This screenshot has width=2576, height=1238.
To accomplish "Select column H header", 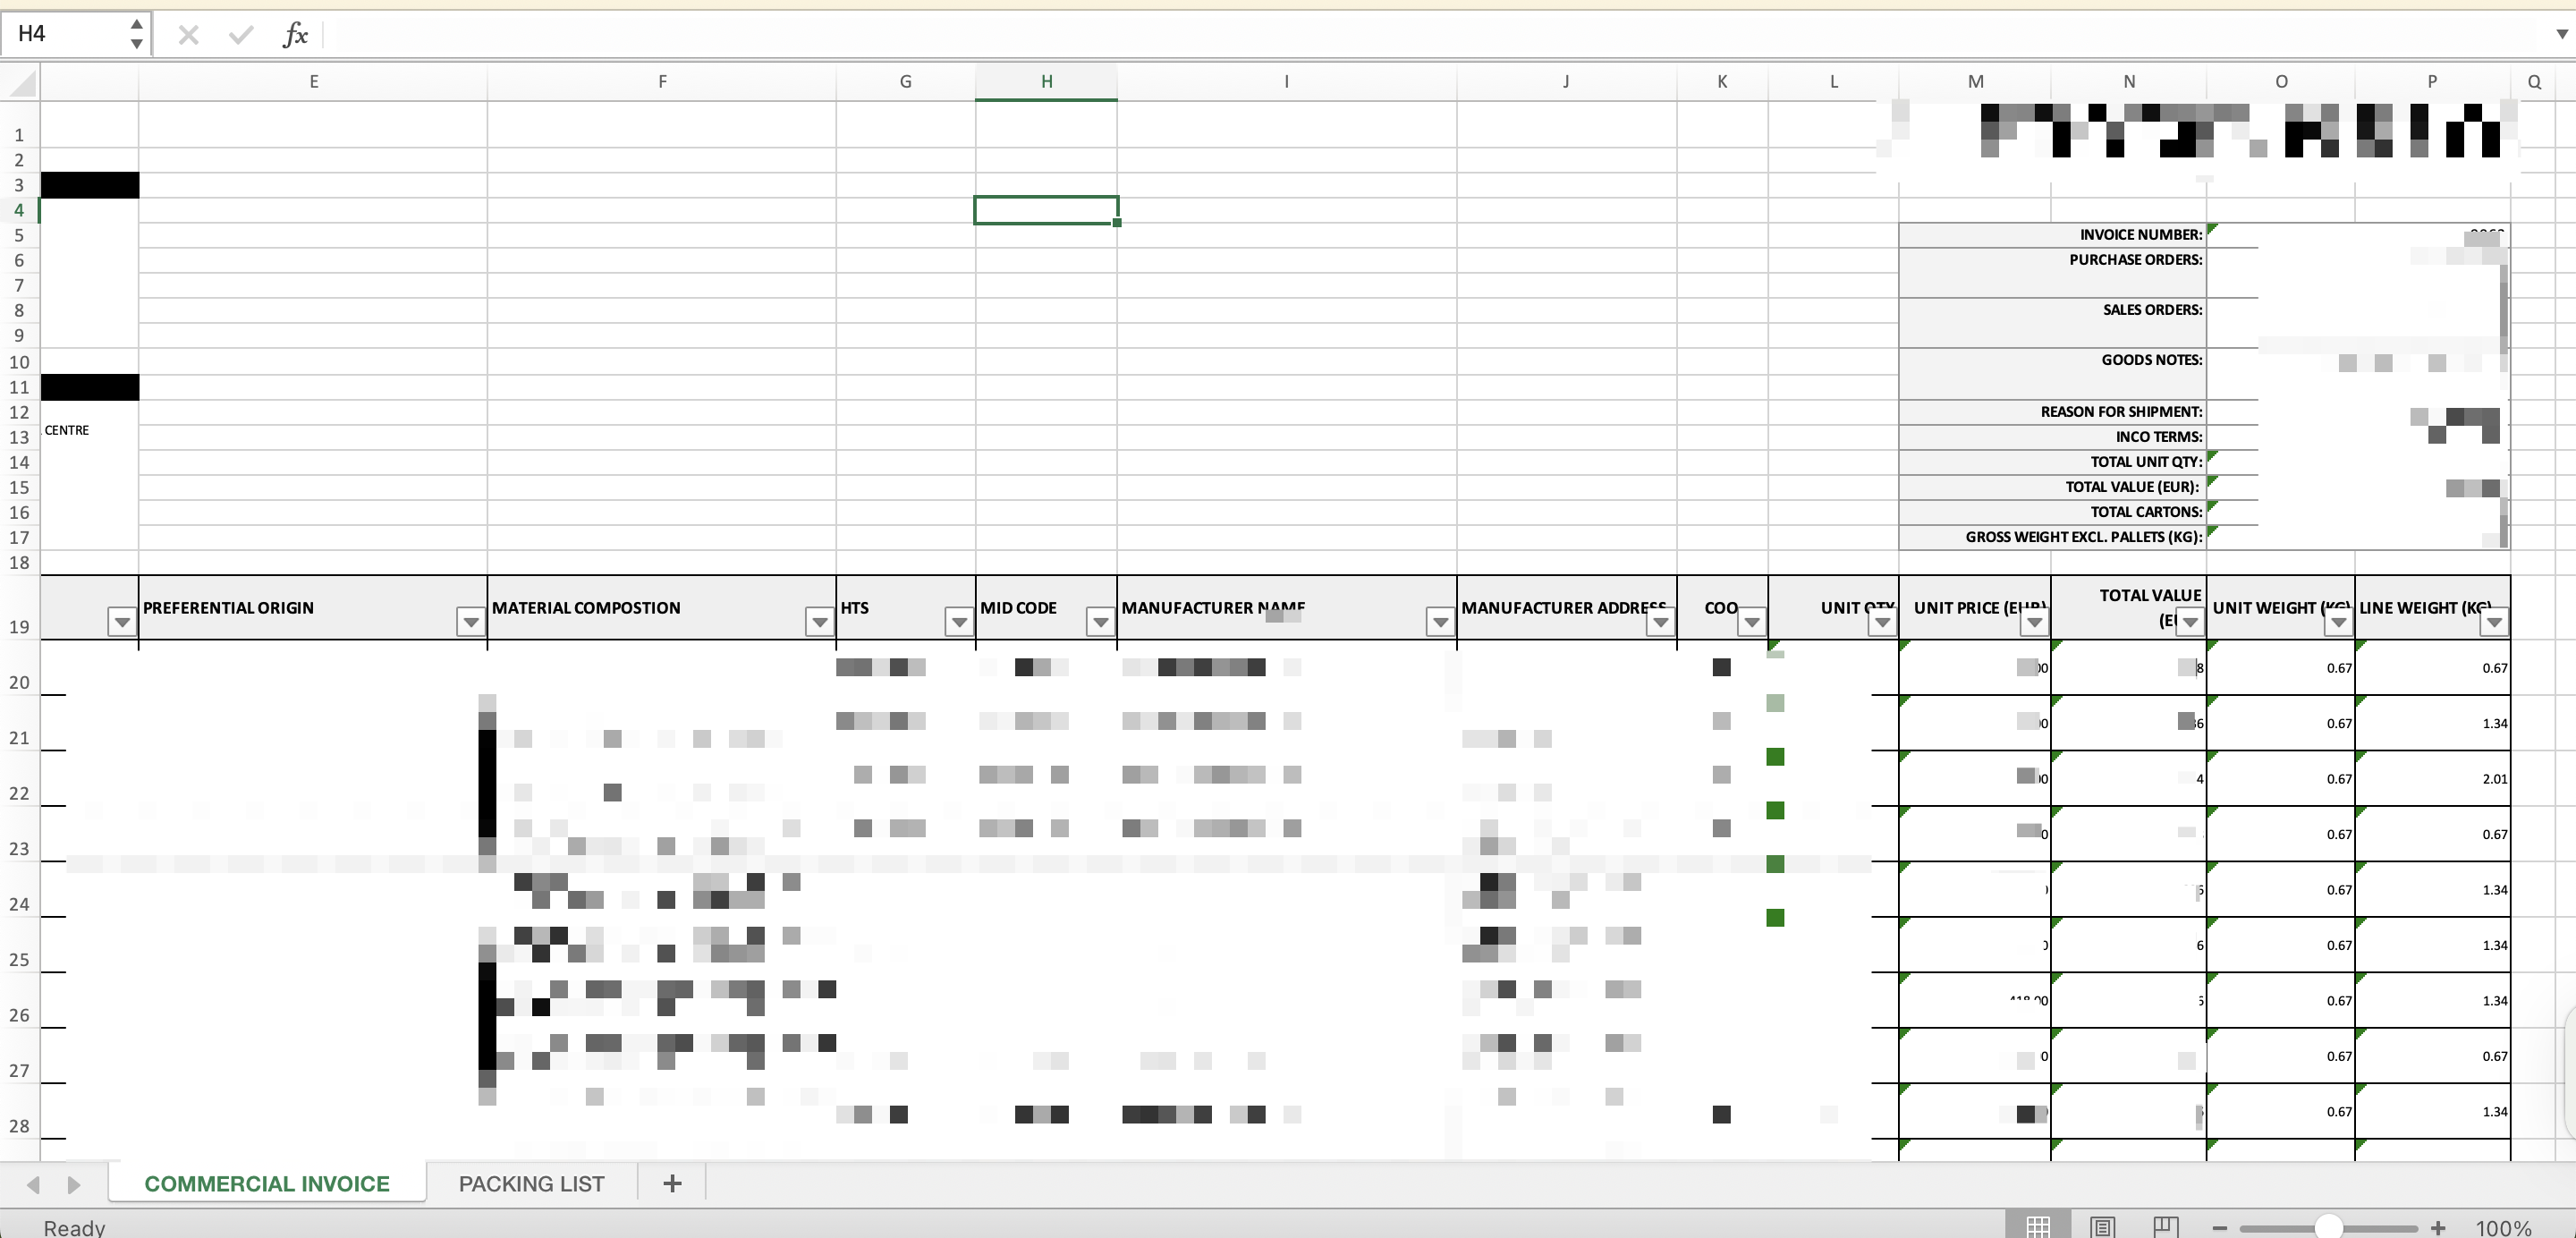I will click(x=1046, y=82).
